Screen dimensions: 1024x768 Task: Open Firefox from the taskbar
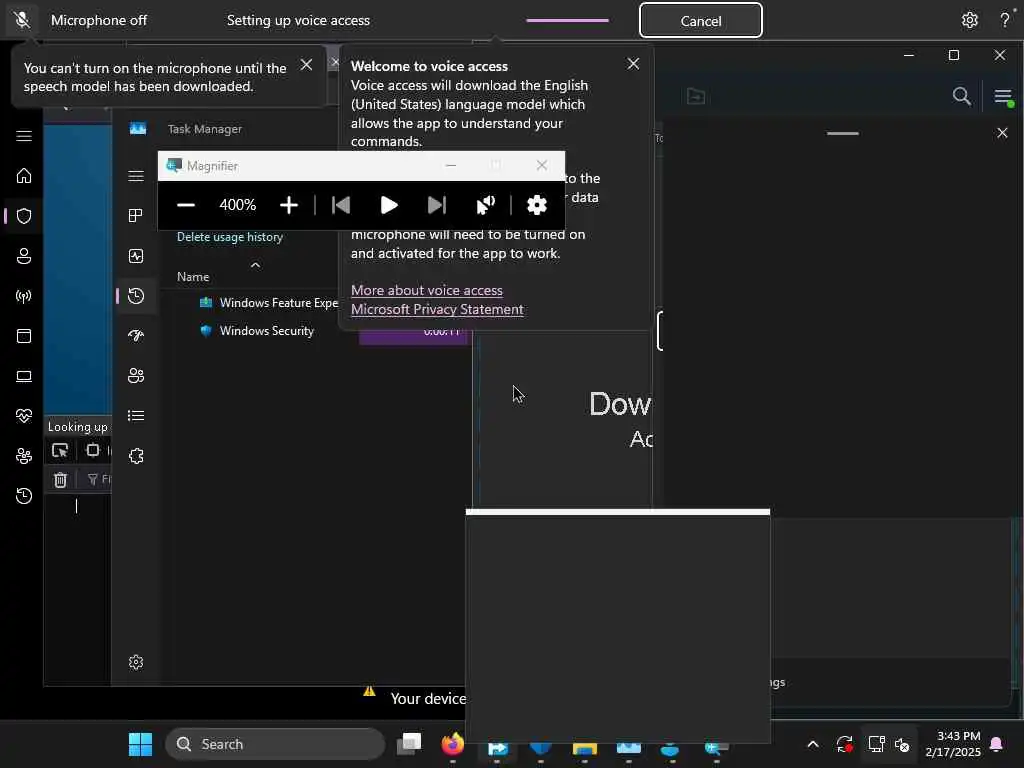click(453, 744)
